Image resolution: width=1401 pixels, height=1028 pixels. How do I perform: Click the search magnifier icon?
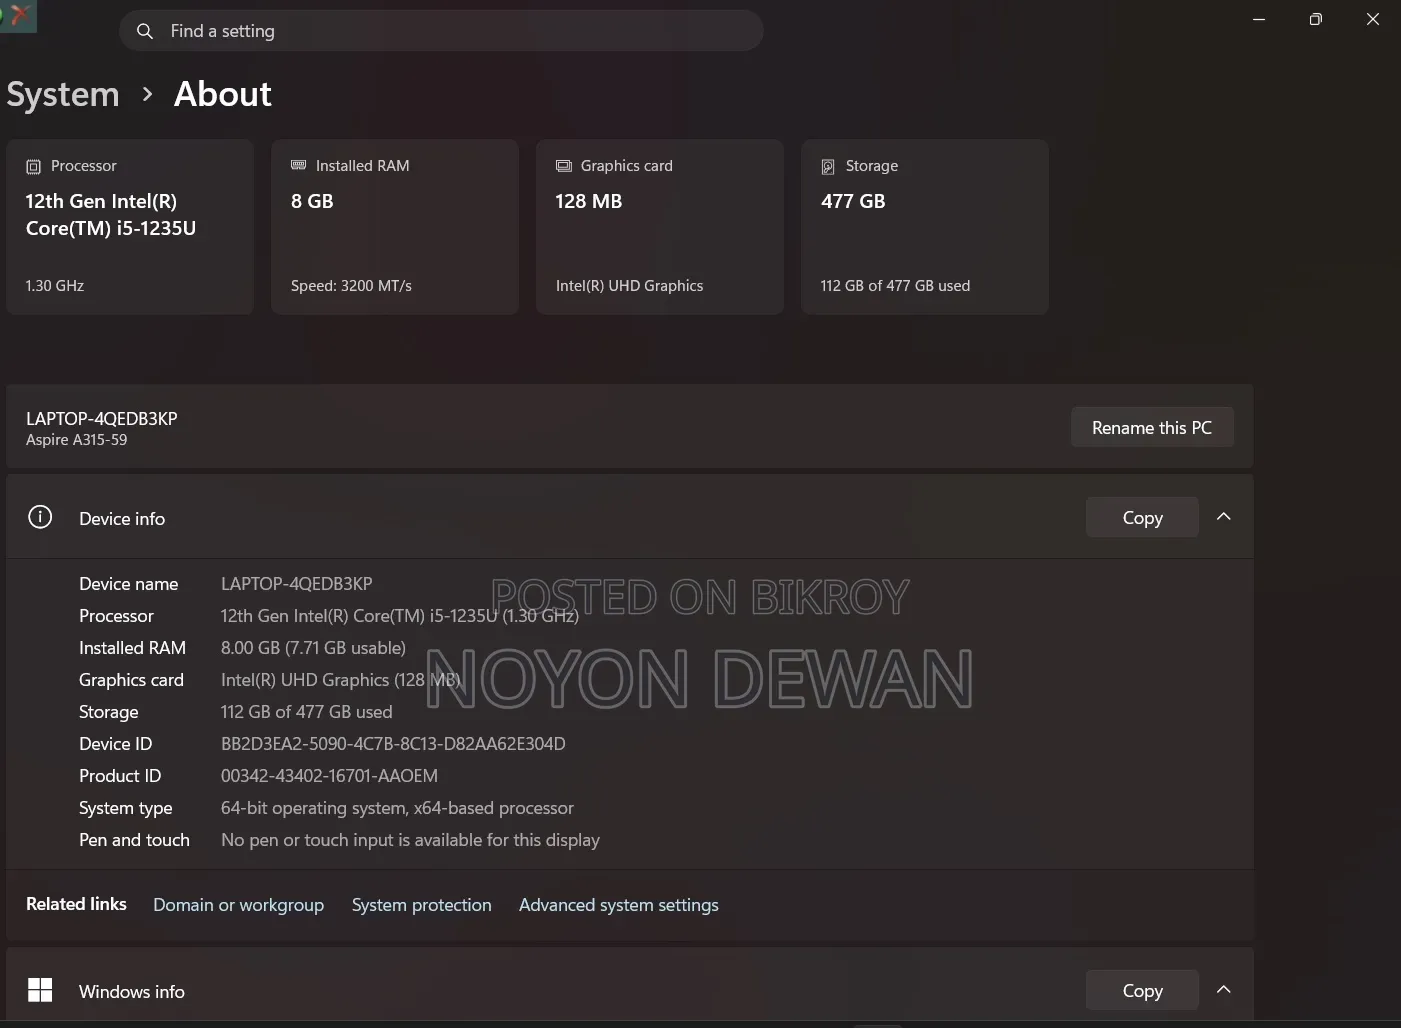145,31
